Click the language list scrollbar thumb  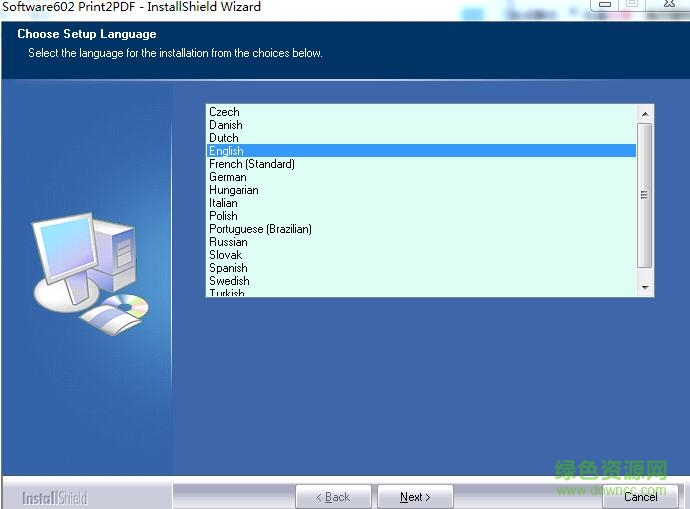(645, 195)
